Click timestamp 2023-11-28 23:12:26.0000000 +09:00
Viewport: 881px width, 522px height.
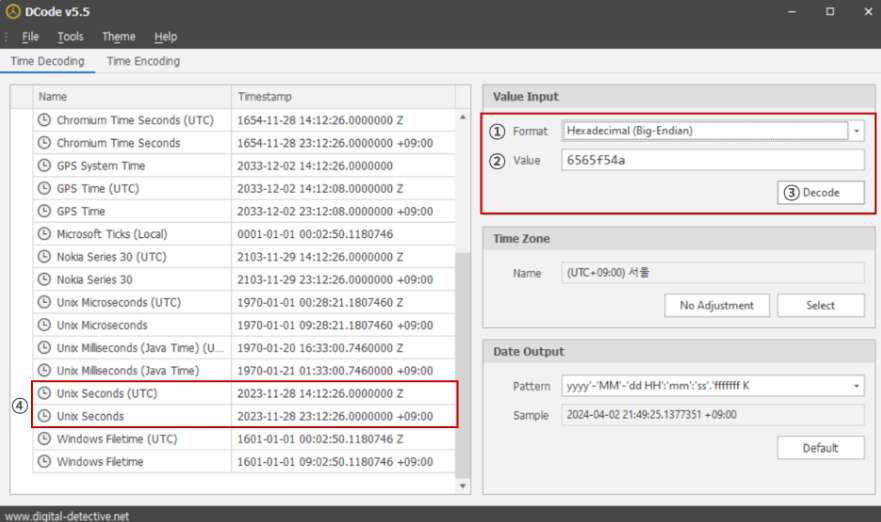pos(335,416)
